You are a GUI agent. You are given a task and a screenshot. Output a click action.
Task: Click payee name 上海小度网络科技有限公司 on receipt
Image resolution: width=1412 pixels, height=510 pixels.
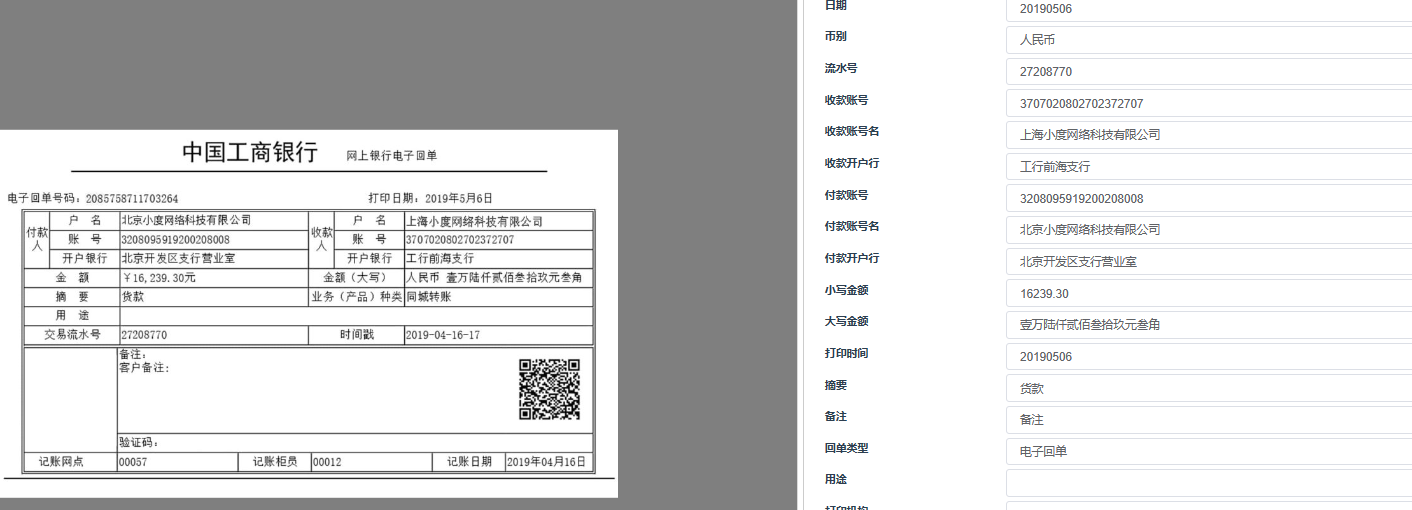coord(474,221)
